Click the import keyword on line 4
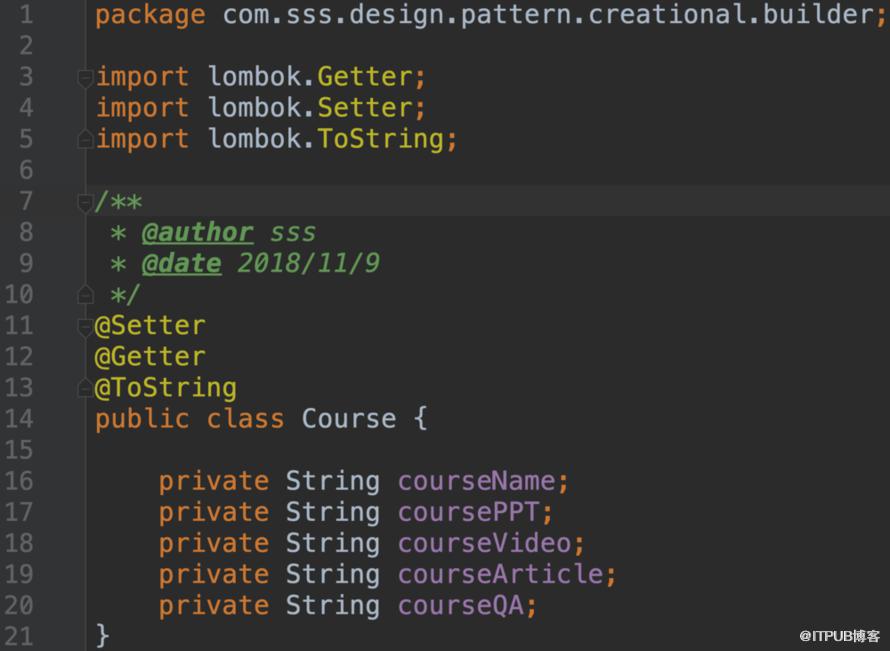The image size is (890, 651). click(x=142, y=108)
